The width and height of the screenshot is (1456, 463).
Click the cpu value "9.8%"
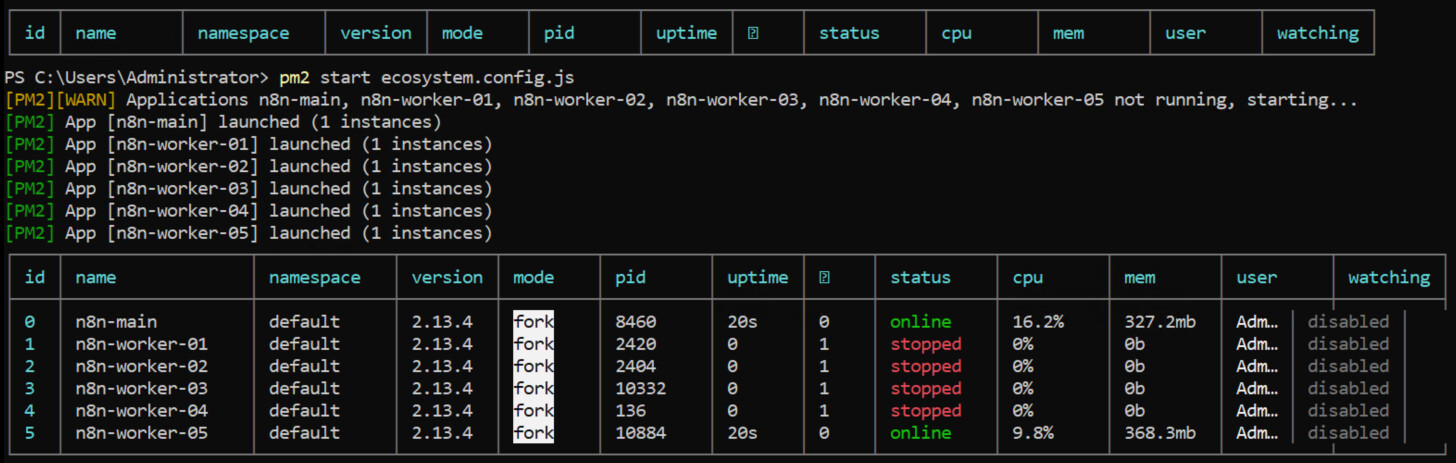click(x=1033, y=433)
